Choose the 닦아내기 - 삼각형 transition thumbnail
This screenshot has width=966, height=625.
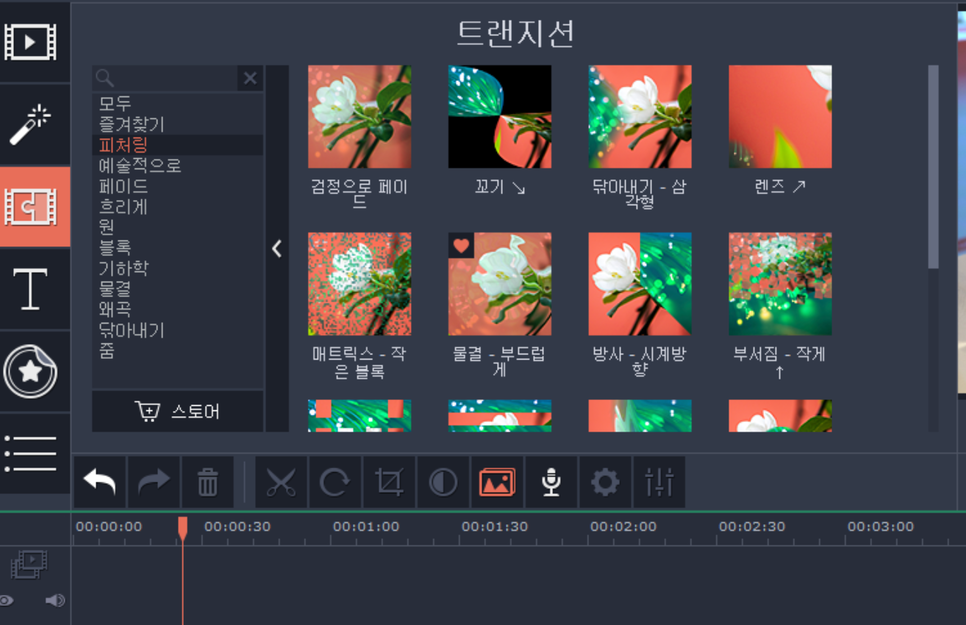tap(640, 117)
